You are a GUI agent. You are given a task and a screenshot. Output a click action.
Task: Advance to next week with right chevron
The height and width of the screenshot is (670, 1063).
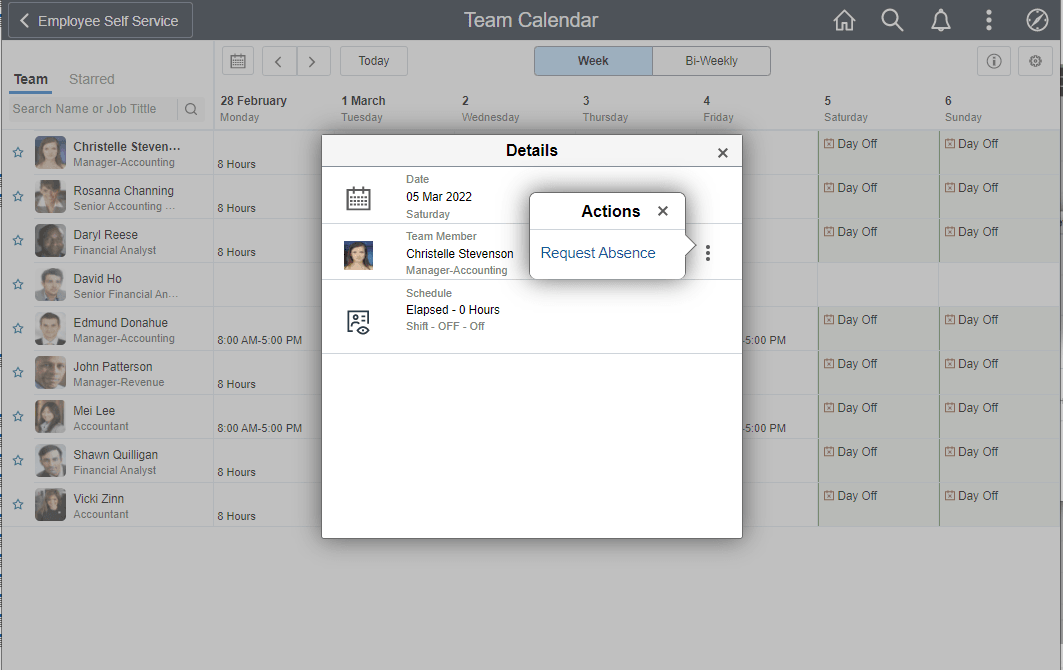tap(313, 60)
